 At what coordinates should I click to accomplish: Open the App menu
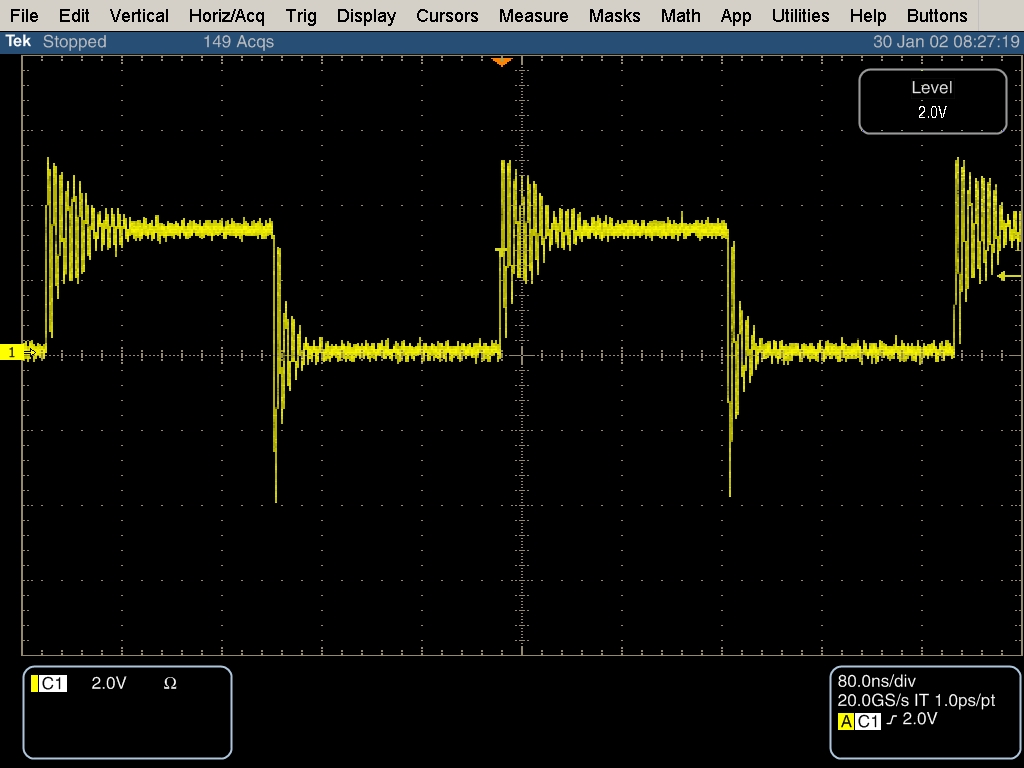pos(736,16)
